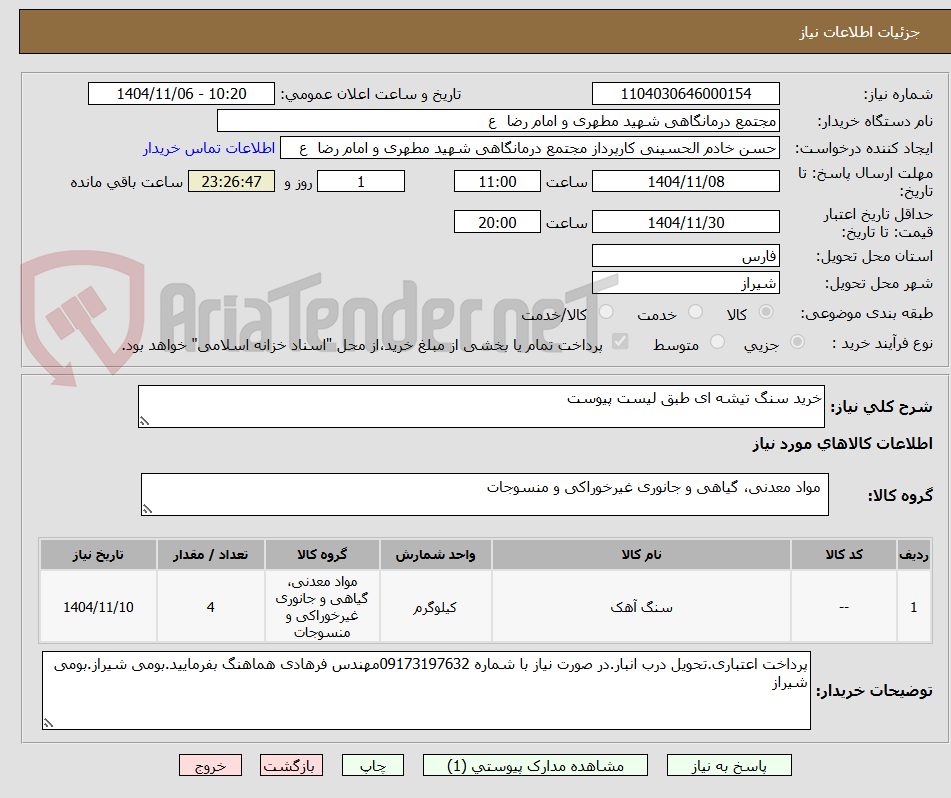The width and height of the screenshot is (951, 798).
Task: Click the resize handle of buyer notes box
Action: coord(49,723)
